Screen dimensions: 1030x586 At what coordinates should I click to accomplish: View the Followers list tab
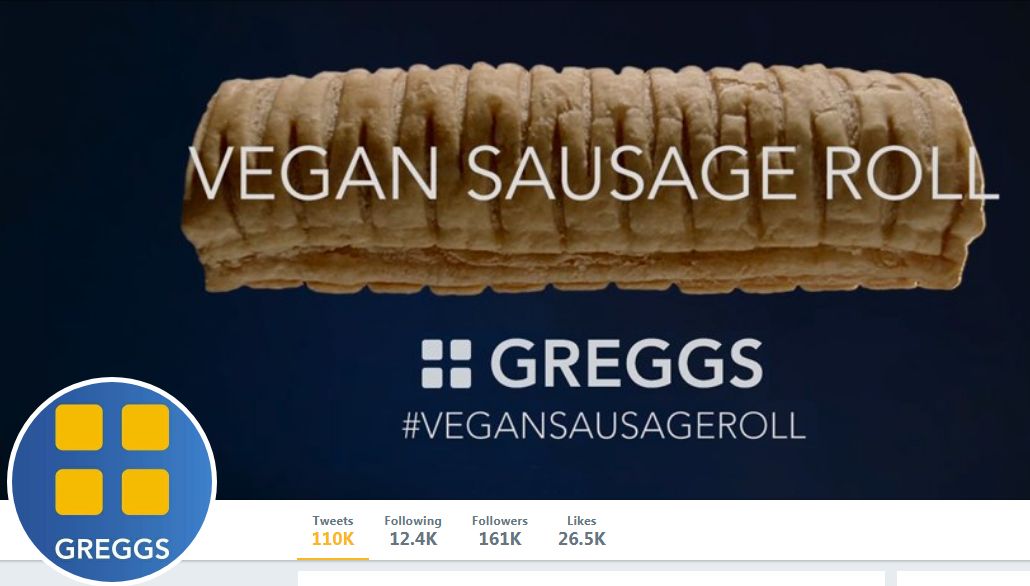tap(499, 531)
